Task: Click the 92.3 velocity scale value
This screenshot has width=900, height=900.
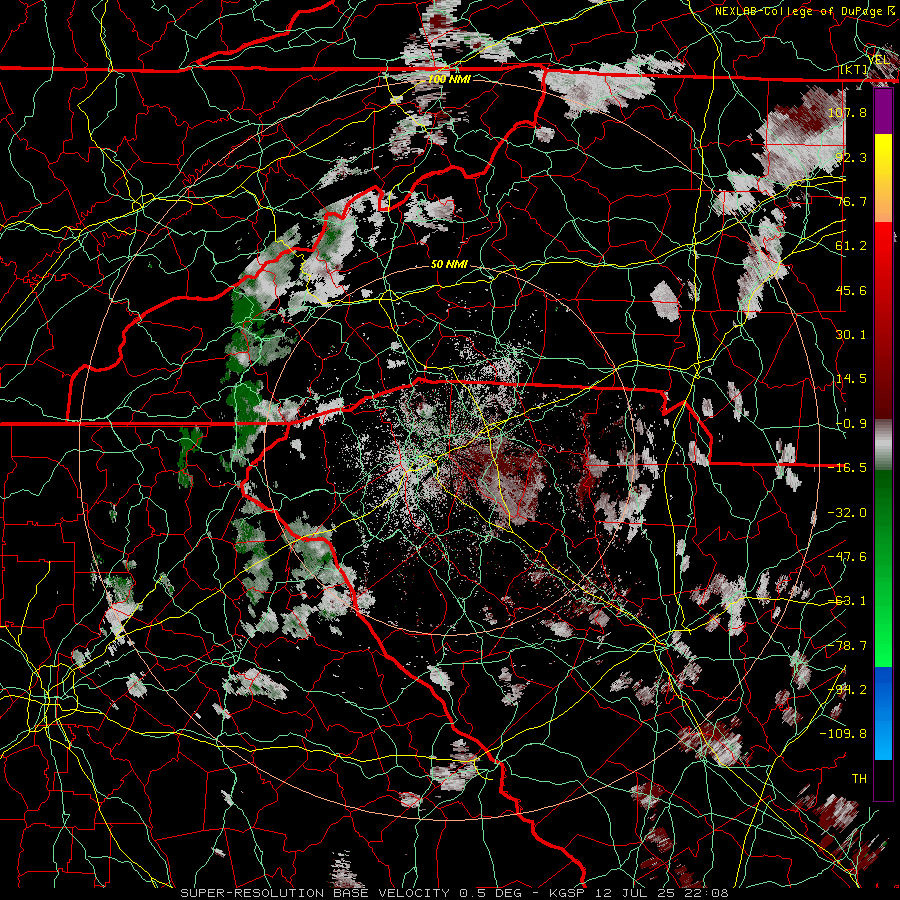Action: pos(851,157)
